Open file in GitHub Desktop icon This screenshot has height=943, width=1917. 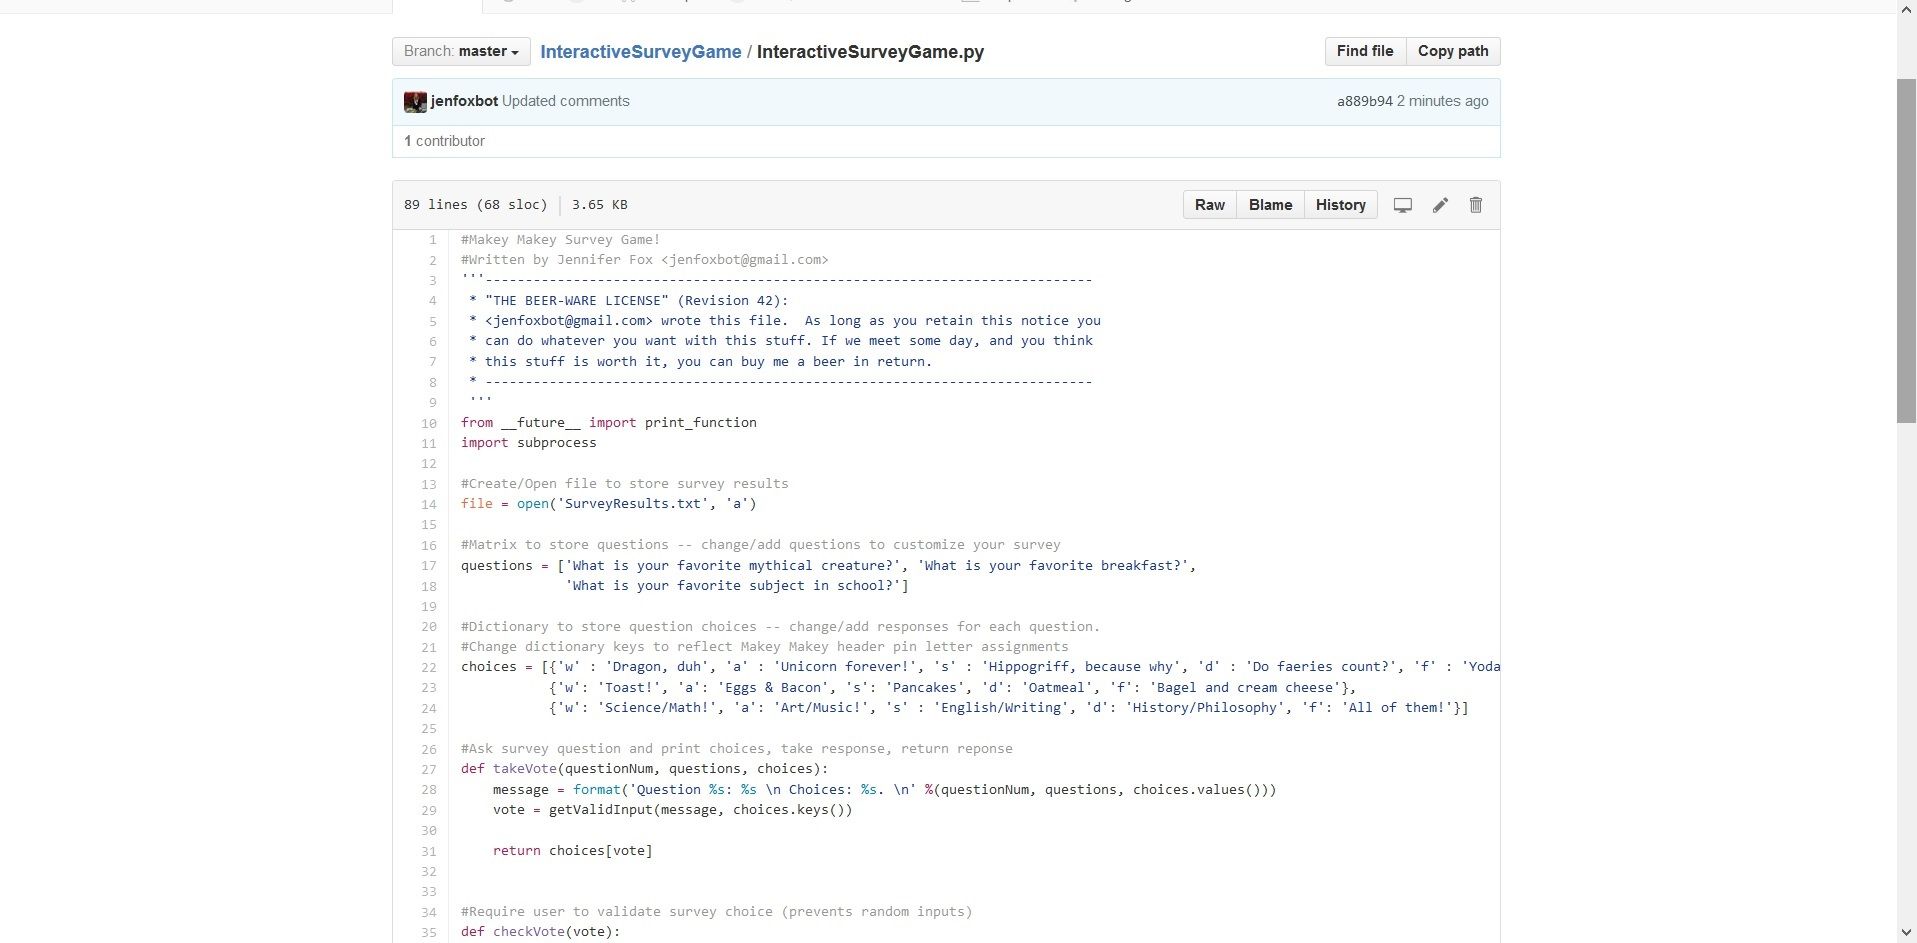1403,205
